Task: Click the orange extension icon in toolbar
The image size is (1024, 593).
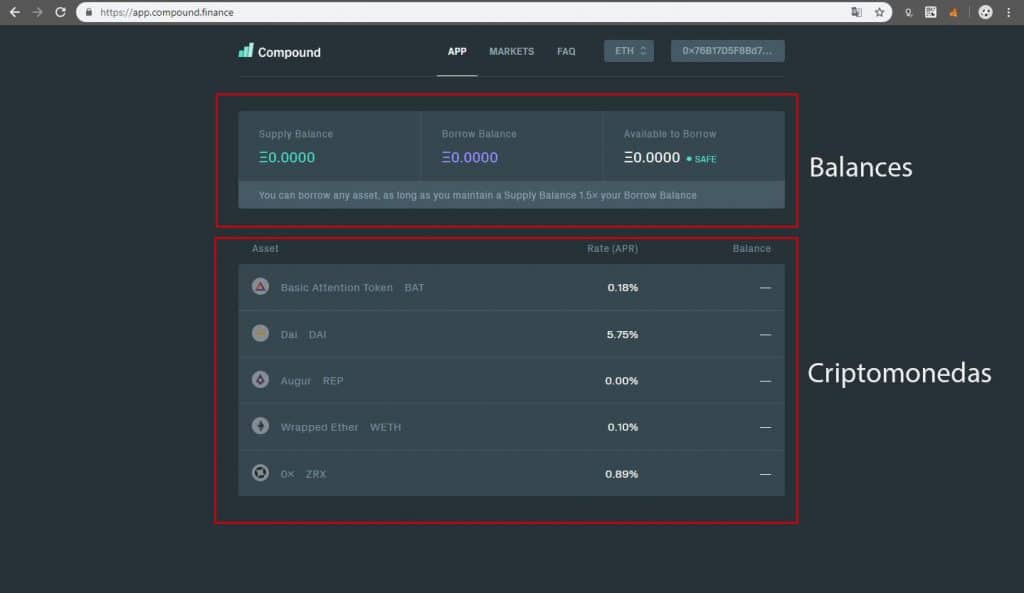Action: pos(953,12)
